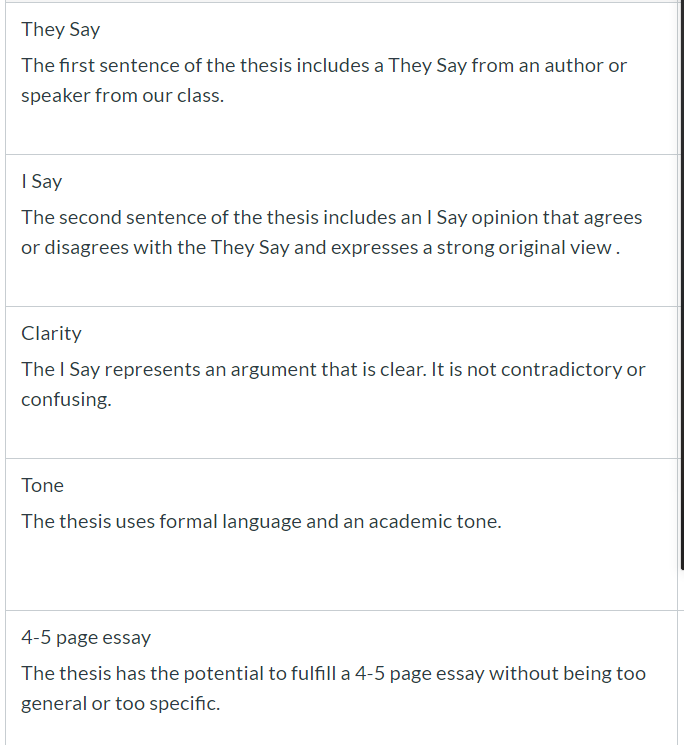Click the "They Say" criterion heading
Screen dimensions: 684x745
pos(60,29)
